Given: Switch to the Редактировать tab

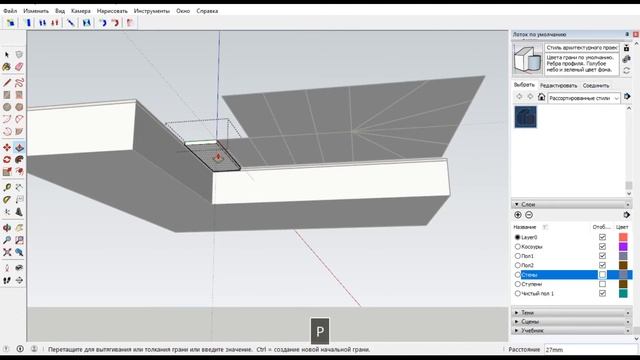Looking at the screenshot, I should 558,86.
